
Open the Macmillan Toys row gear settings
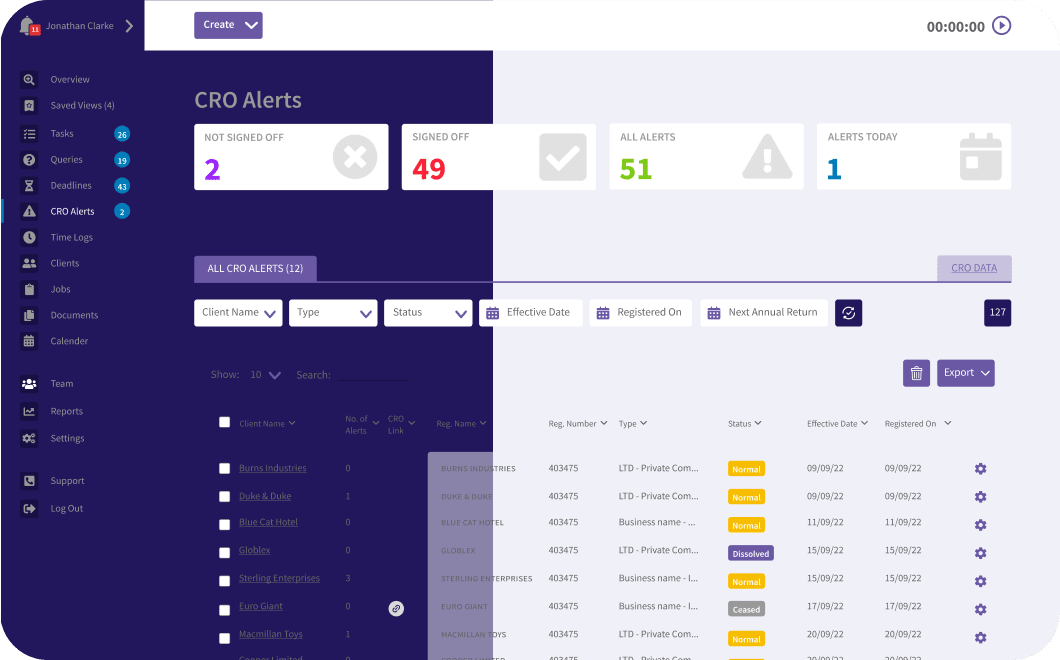click(980, 638)
